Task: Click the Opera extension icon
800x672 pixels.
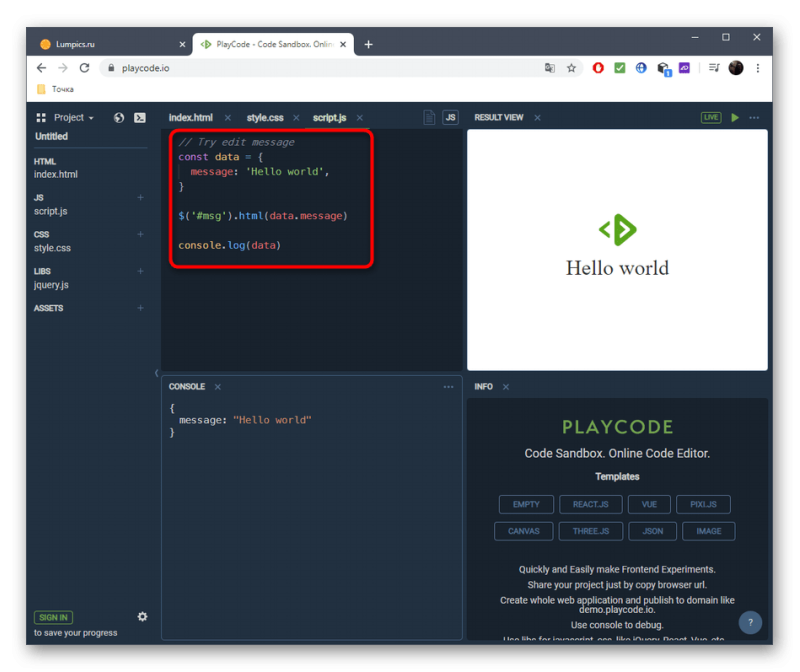Action: [598, 68]
